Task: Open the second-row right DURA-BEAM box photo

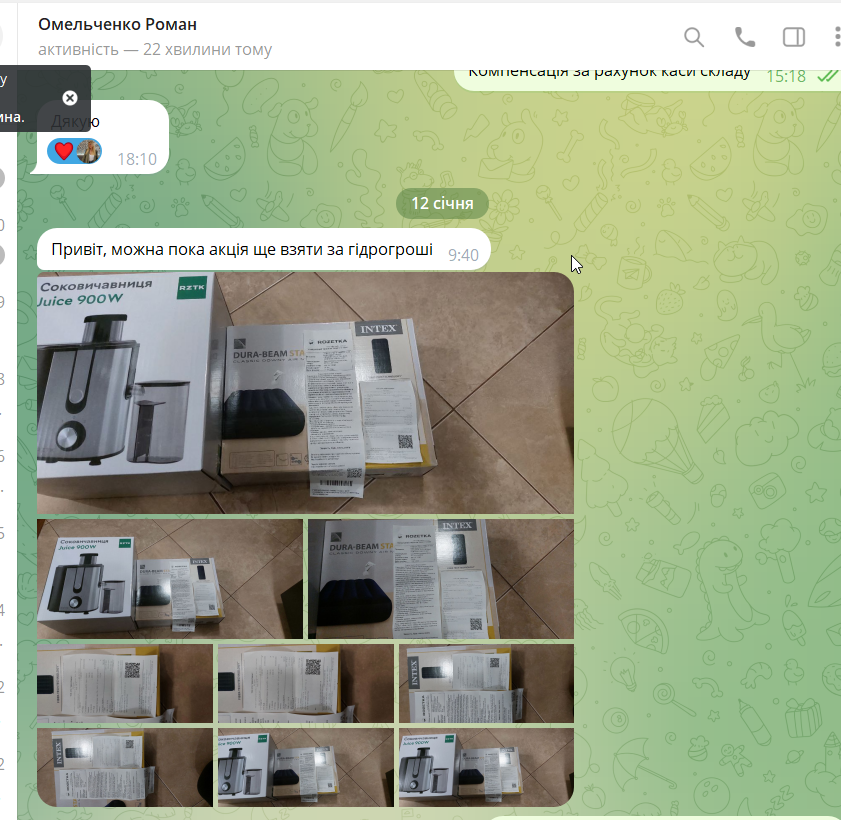Action: tap(441, 579)
